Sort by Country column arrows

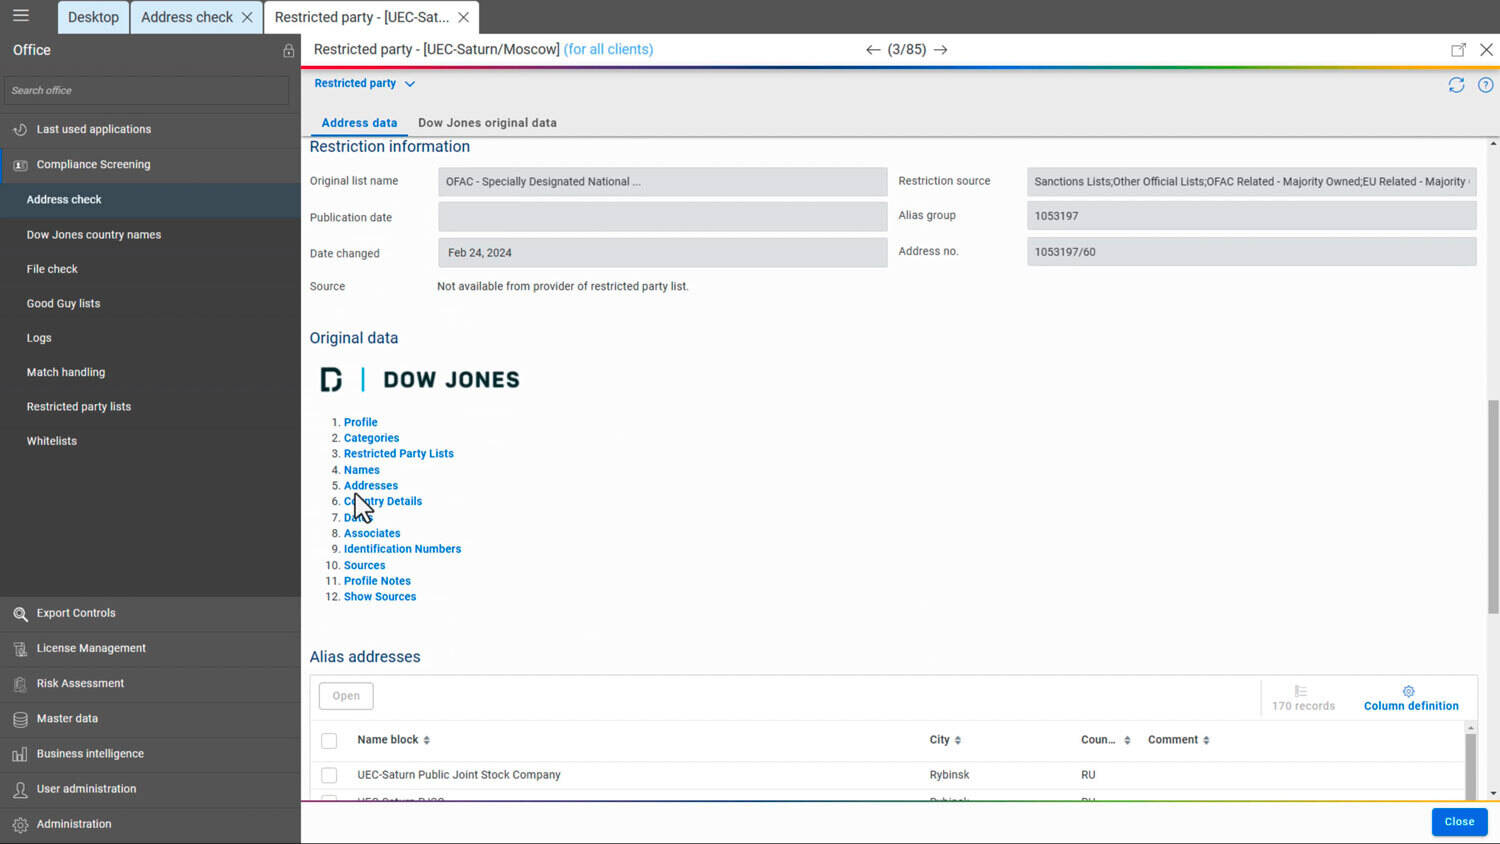[1127, 740]
